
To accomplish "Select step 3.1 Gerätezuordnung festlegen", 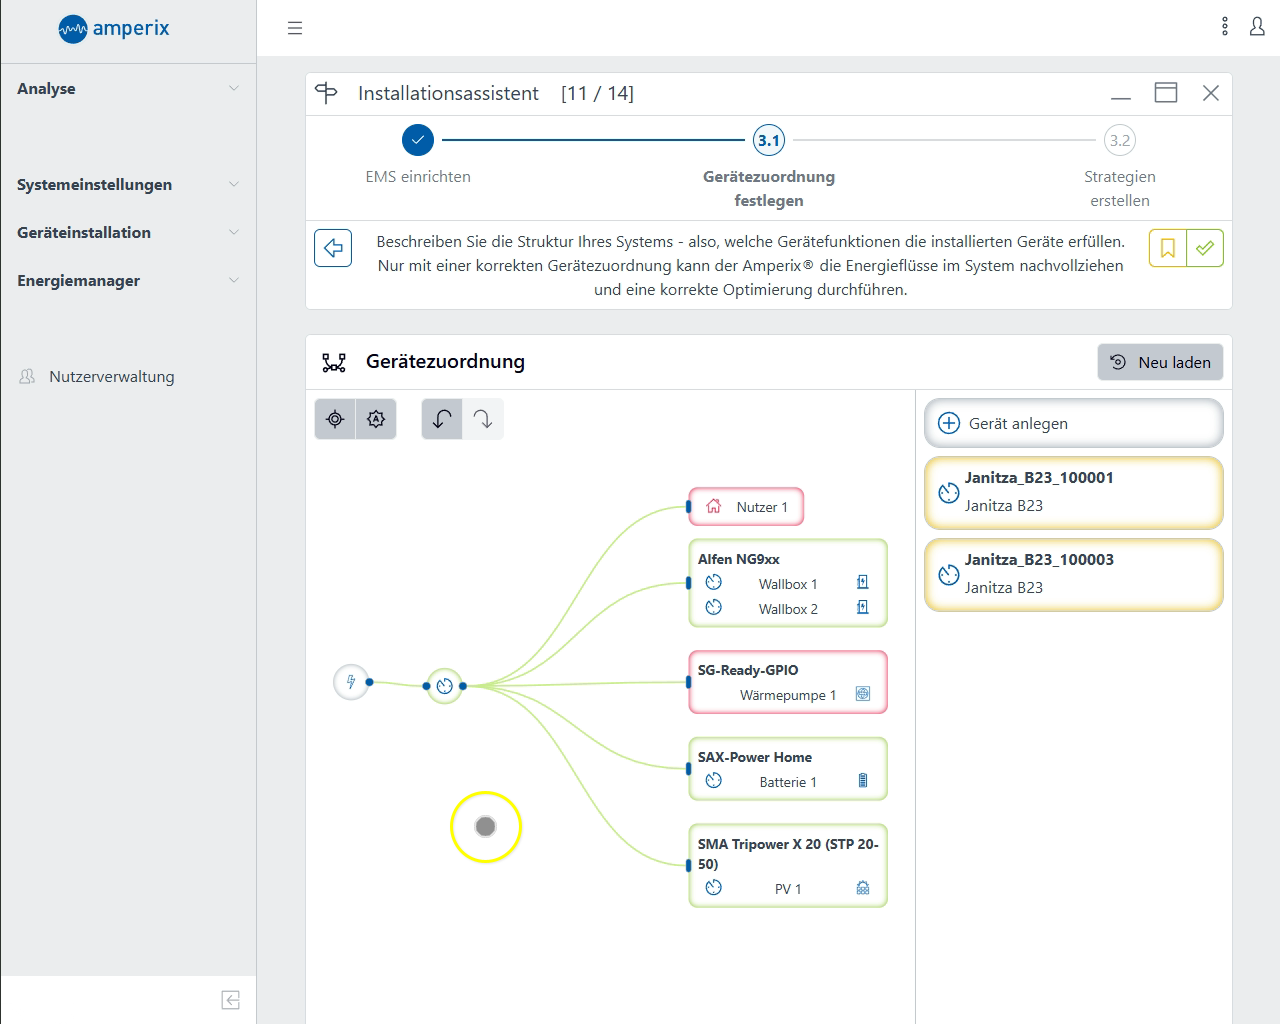I will pyautogui.click(x=769, y=140).
